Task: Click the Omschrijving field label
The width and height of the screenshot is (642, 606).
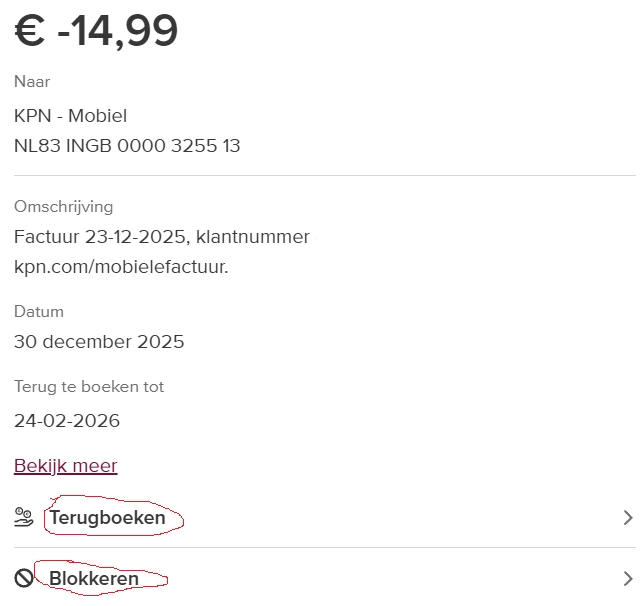Action: click(63, 207)
